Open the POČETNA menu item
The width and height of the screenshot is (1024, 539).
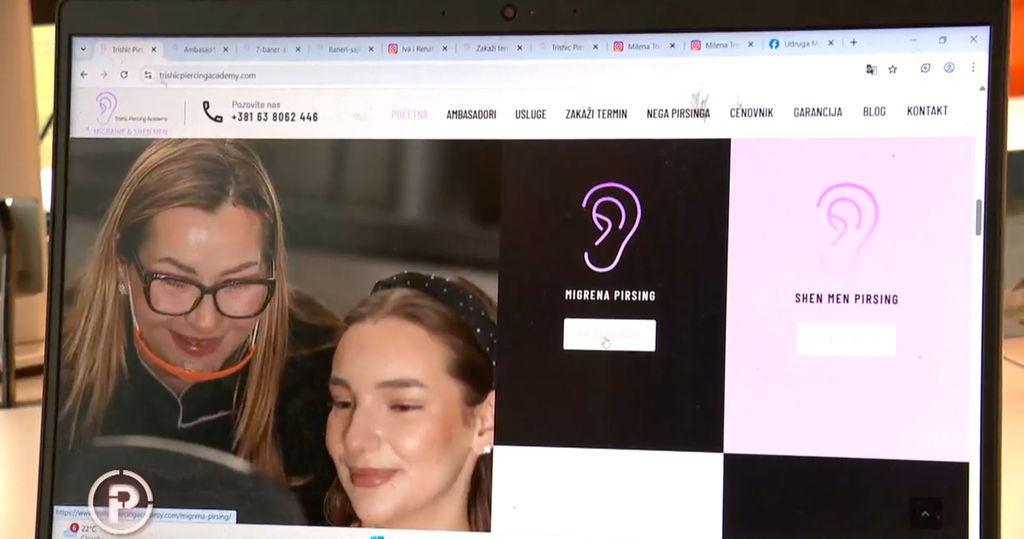[x=409, y=114]
